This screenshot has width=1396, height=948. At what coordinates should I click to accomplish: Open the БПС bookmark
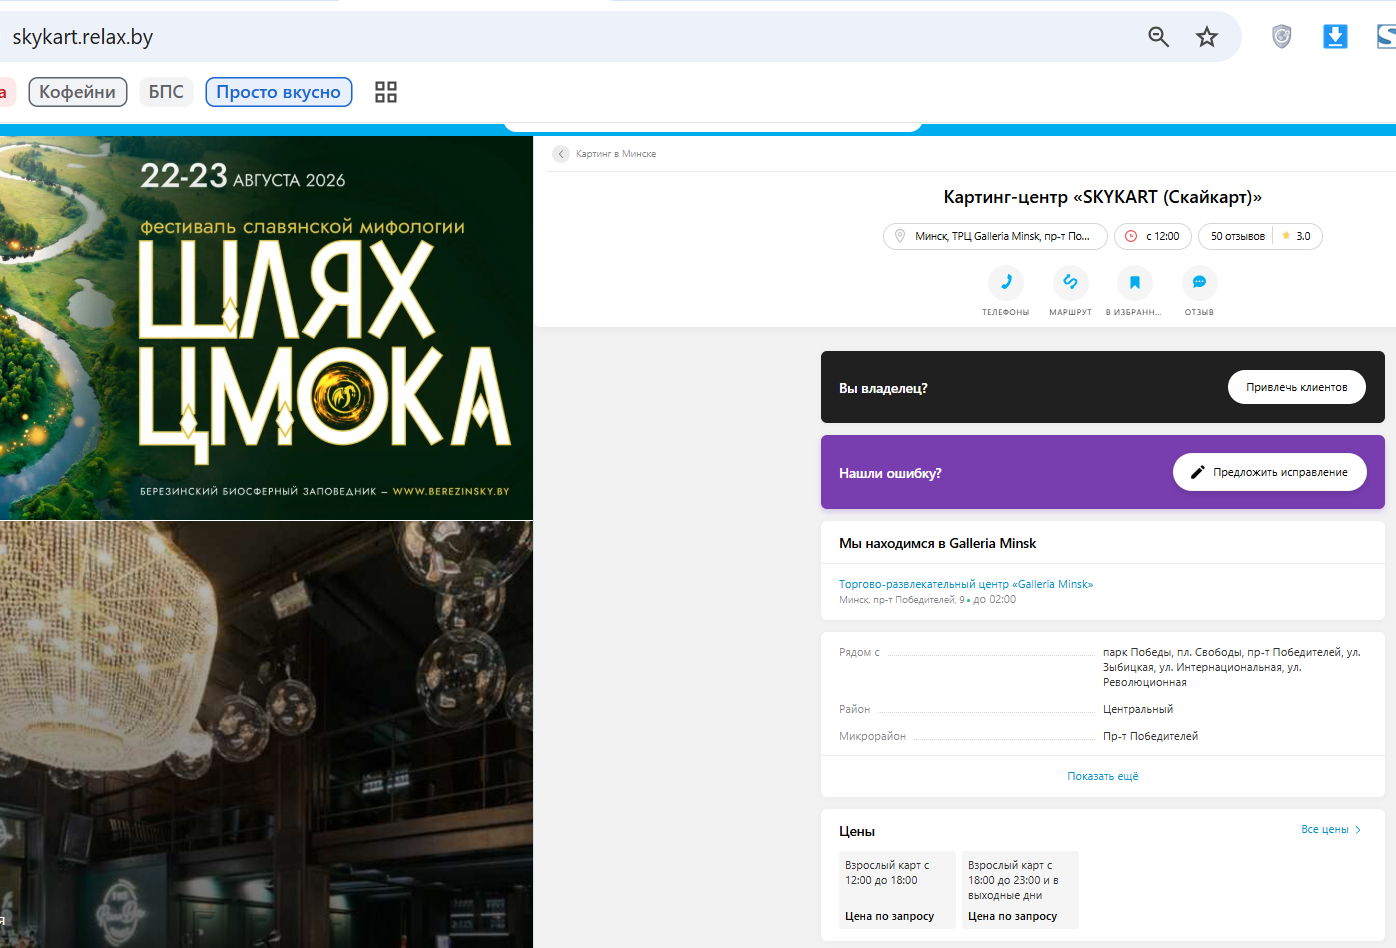coord(166,92)
